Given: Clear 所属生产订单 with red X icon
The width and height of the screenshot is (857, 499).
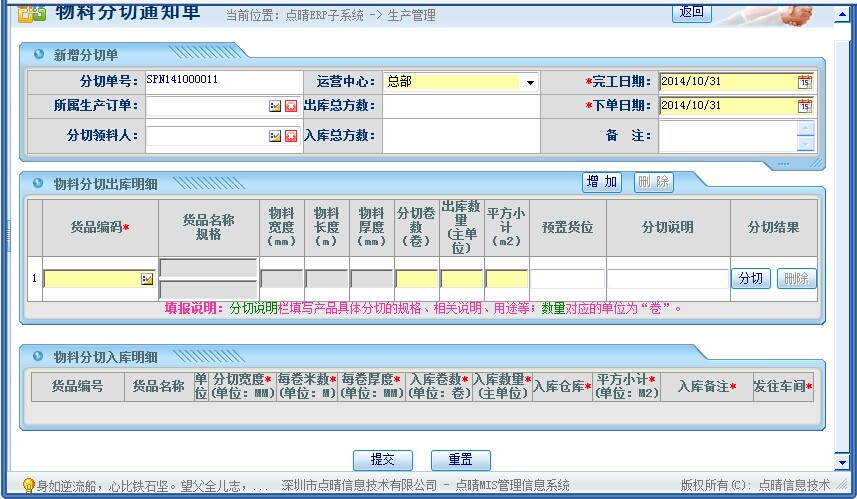Looking at the screenshot, I should pos(291,106).
